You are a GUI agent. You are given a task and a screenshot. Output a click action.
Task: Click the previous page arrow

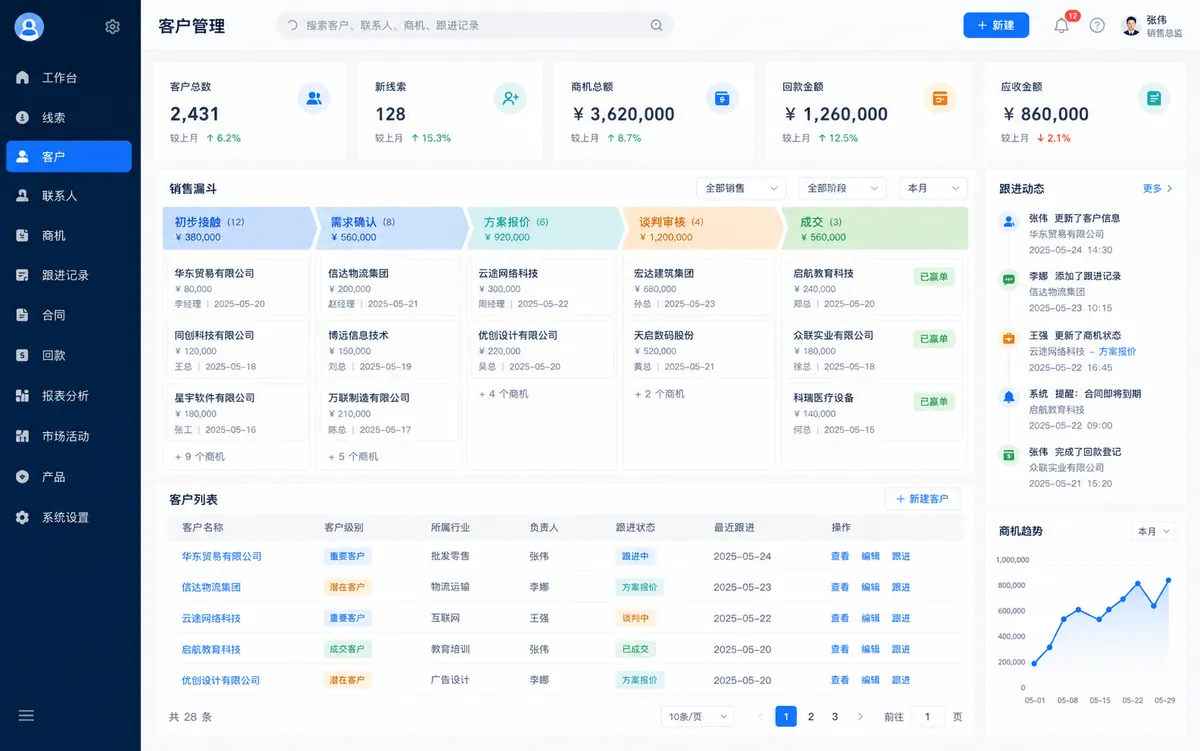(x=760, y=716)
